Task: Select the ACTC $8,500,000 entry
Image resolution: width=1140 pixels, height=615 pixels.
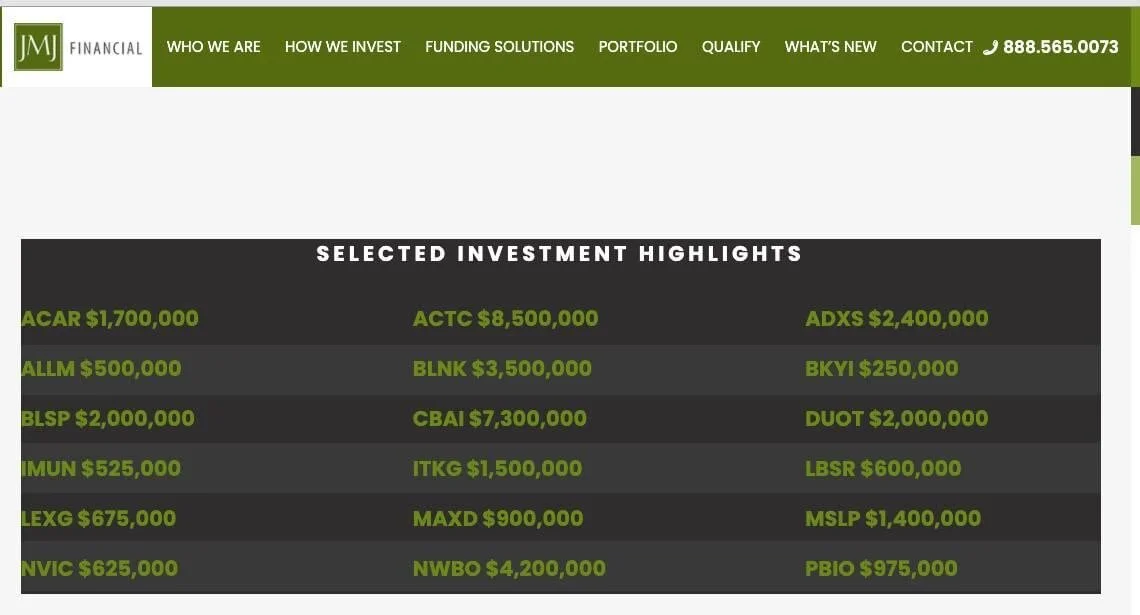Action: (x=505, y=318)
